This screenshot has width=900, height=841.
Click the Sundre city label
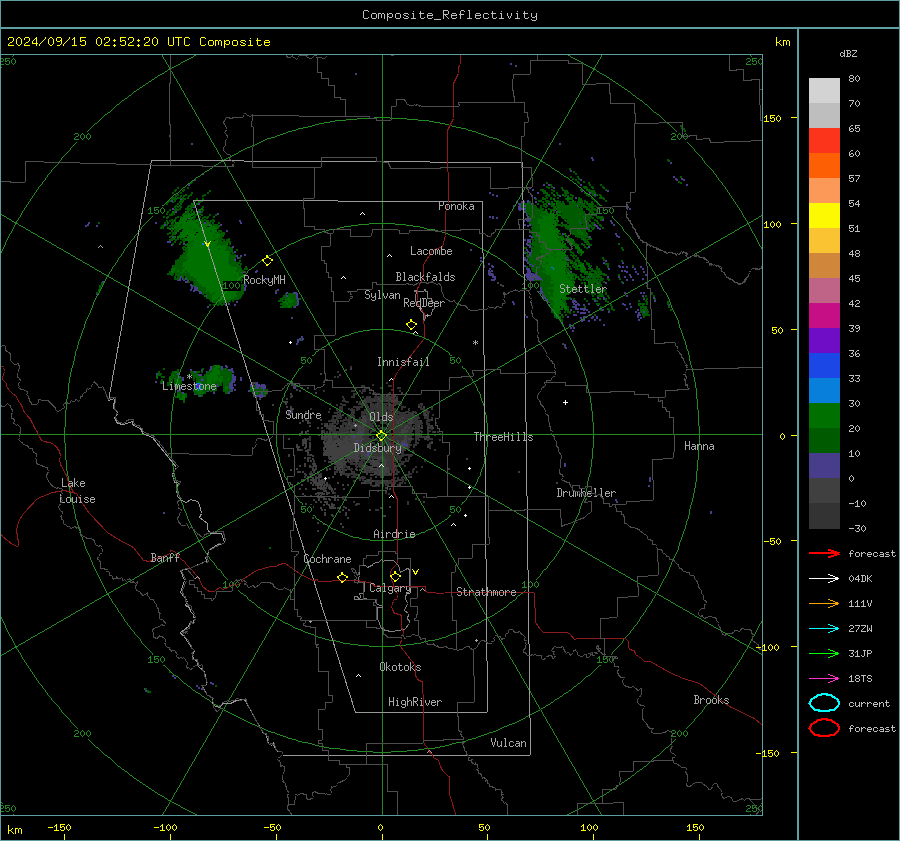(x=303, y=414)
